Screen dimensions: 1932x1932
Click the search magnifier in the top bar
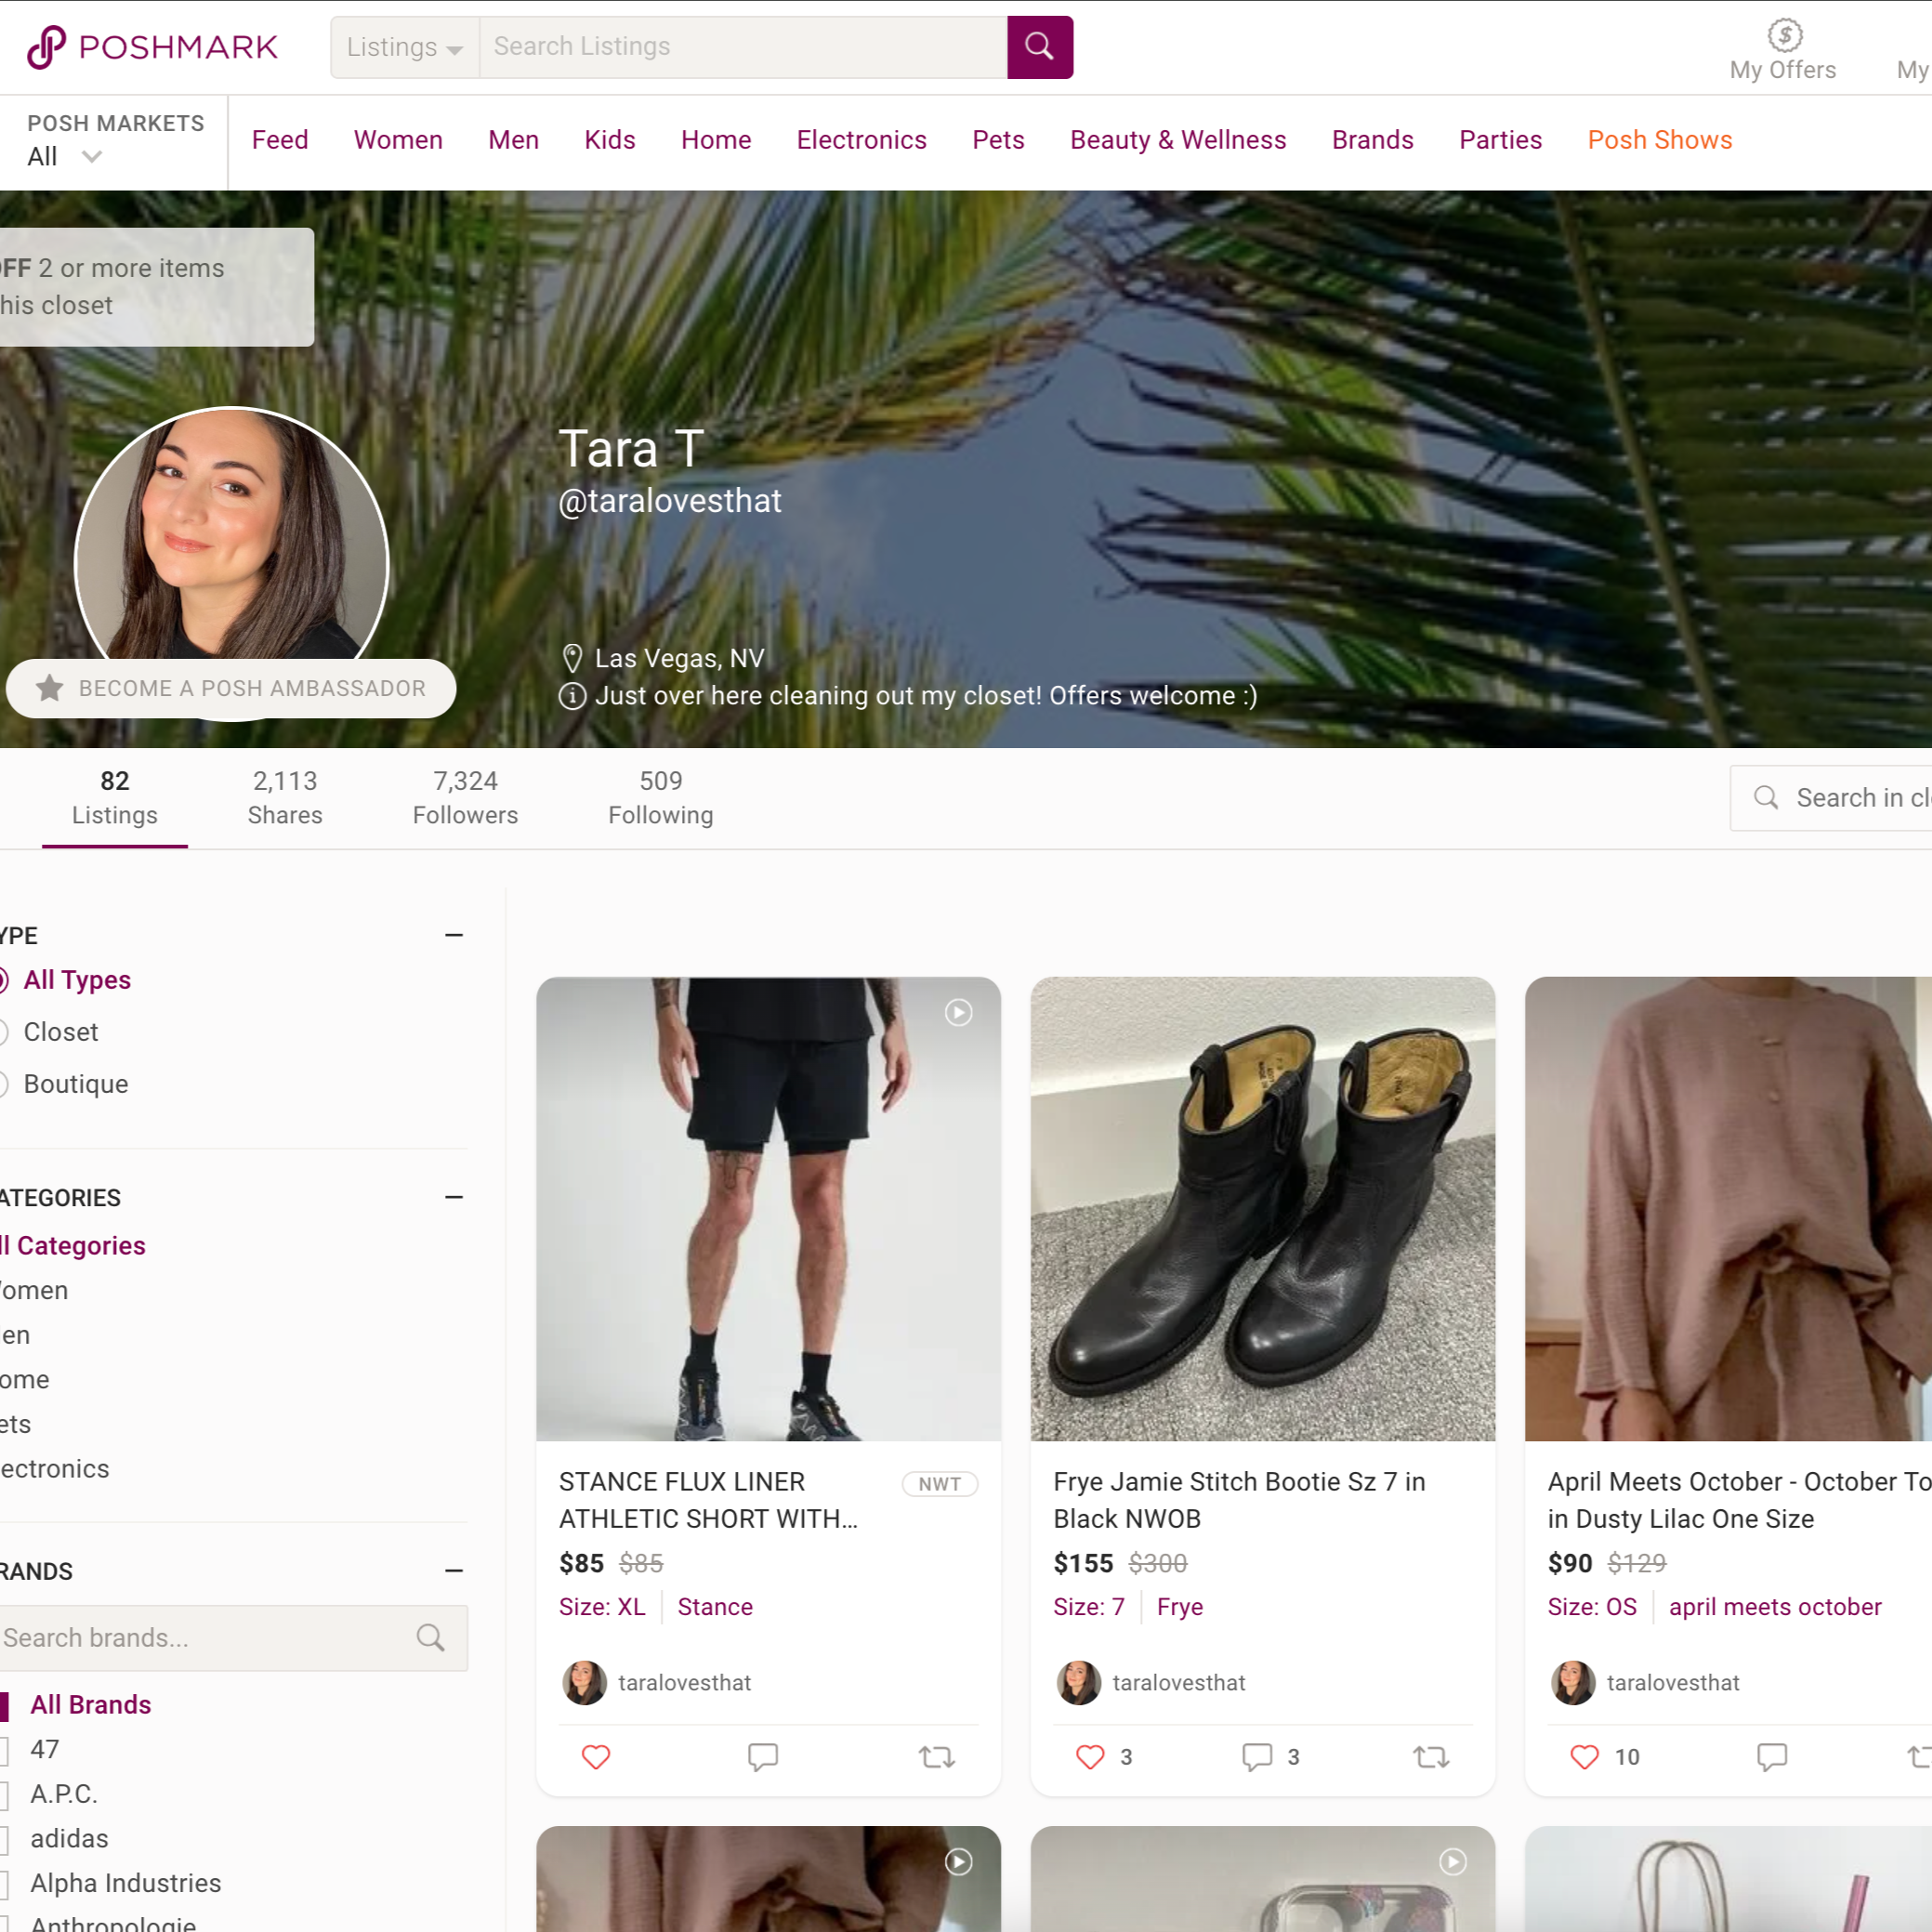coord(1039,46)
